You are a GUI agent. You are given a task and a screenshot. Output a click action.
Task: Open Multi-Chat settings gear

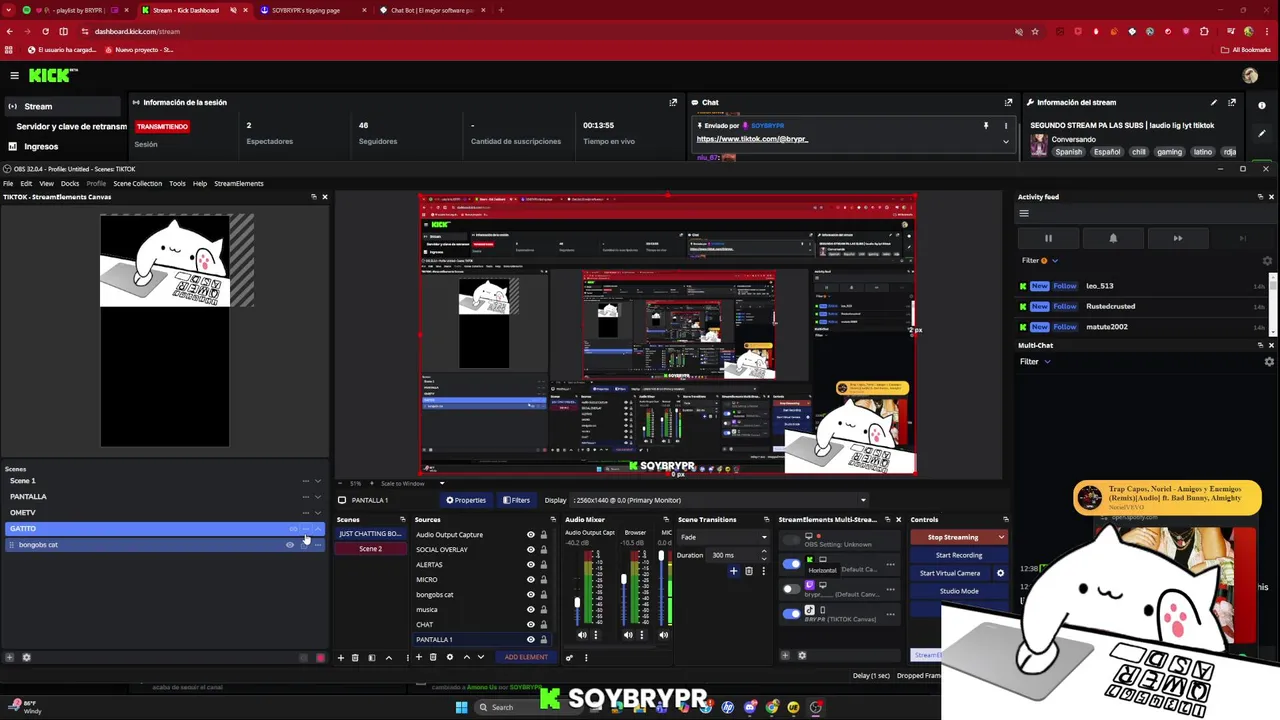pos(1269,361)
